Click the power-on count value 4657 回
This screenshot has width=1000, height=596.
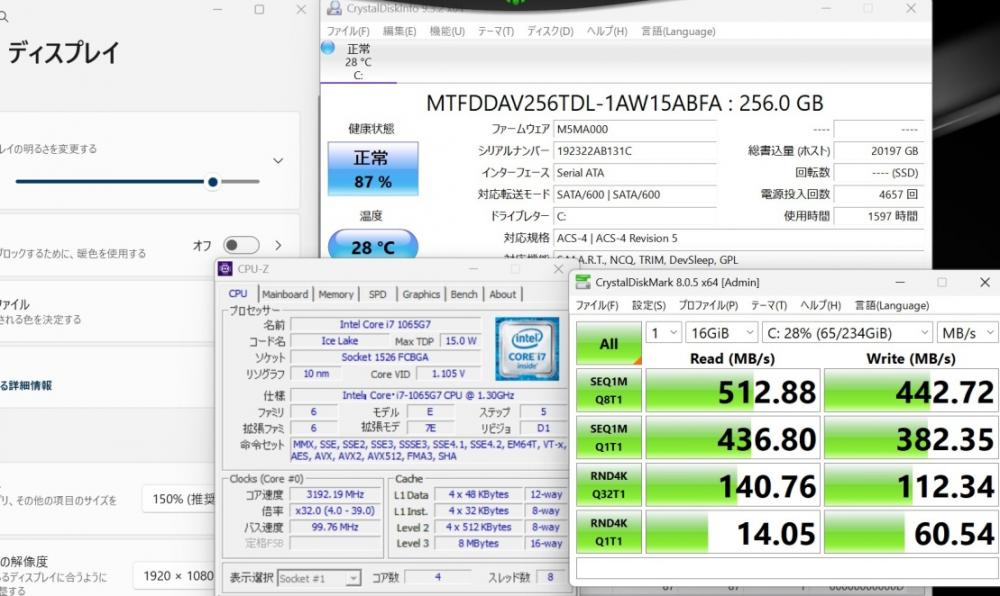pos(878,194)
